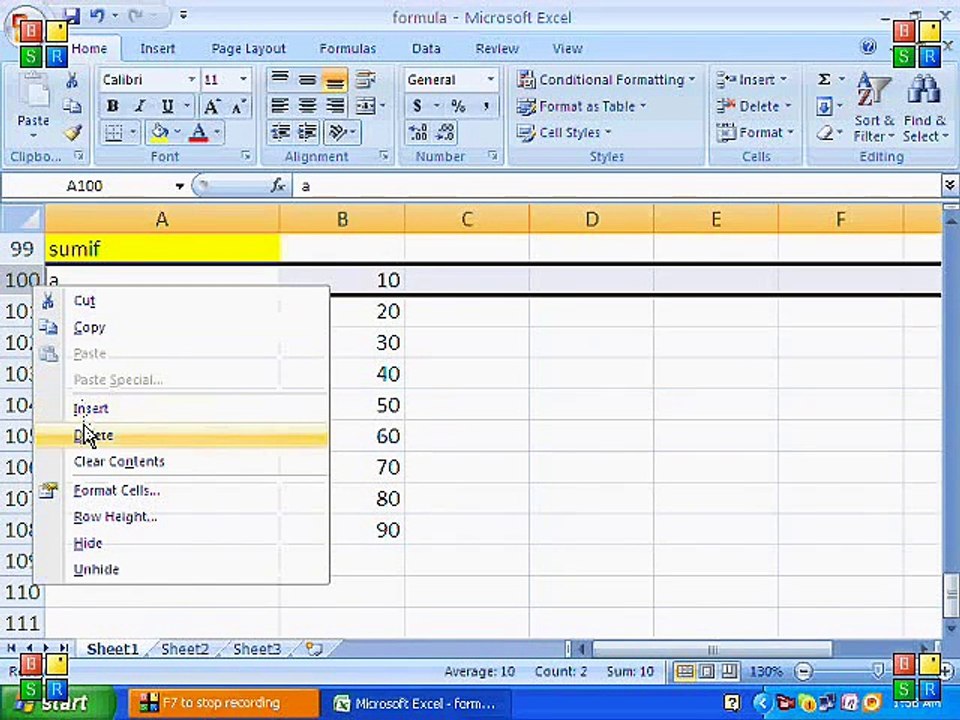Increase indent icon

(307, 132)
